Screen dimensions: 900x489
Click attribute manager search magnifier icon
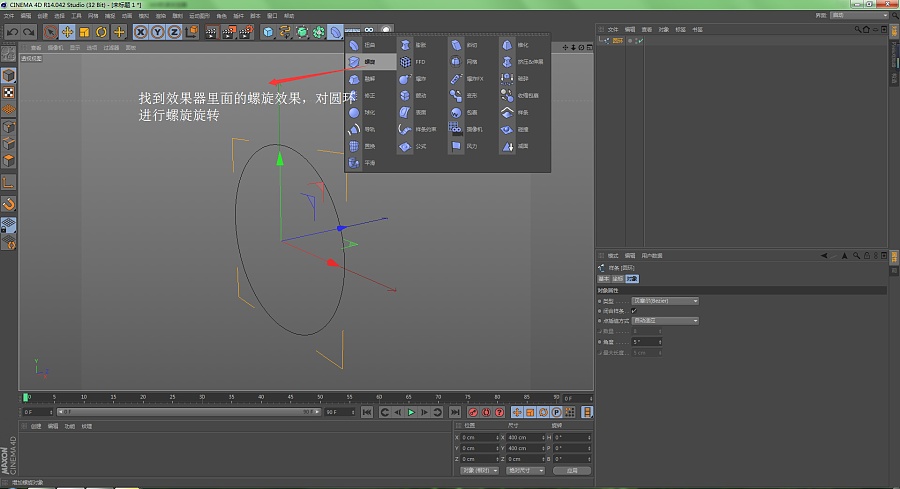(856, 256)
